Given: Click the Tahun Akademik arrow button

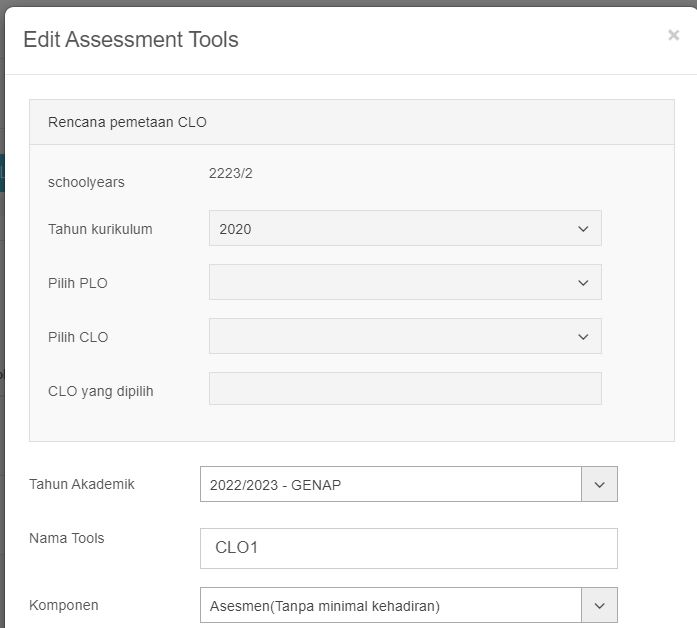Looking at the screenshot, I should click(599, 485).
